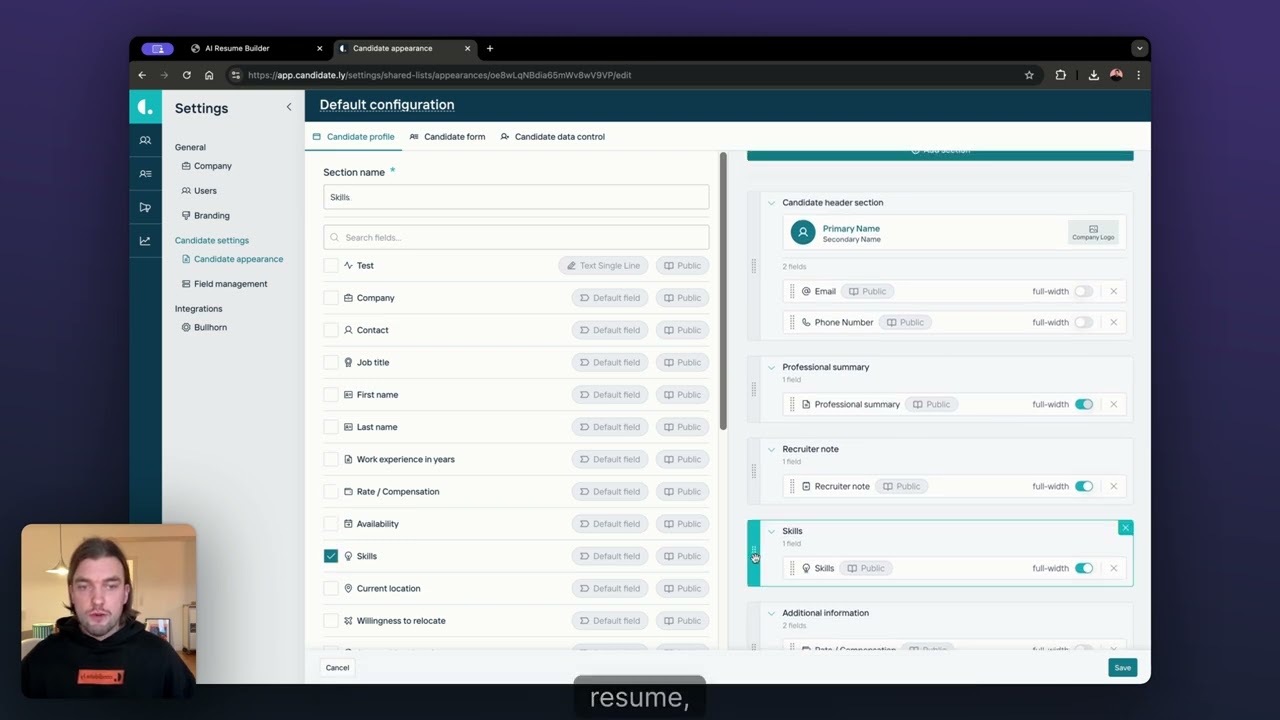Click the Section name input field
The width and height of the screenshot is (1280, 720).
(x=516, y=197)
